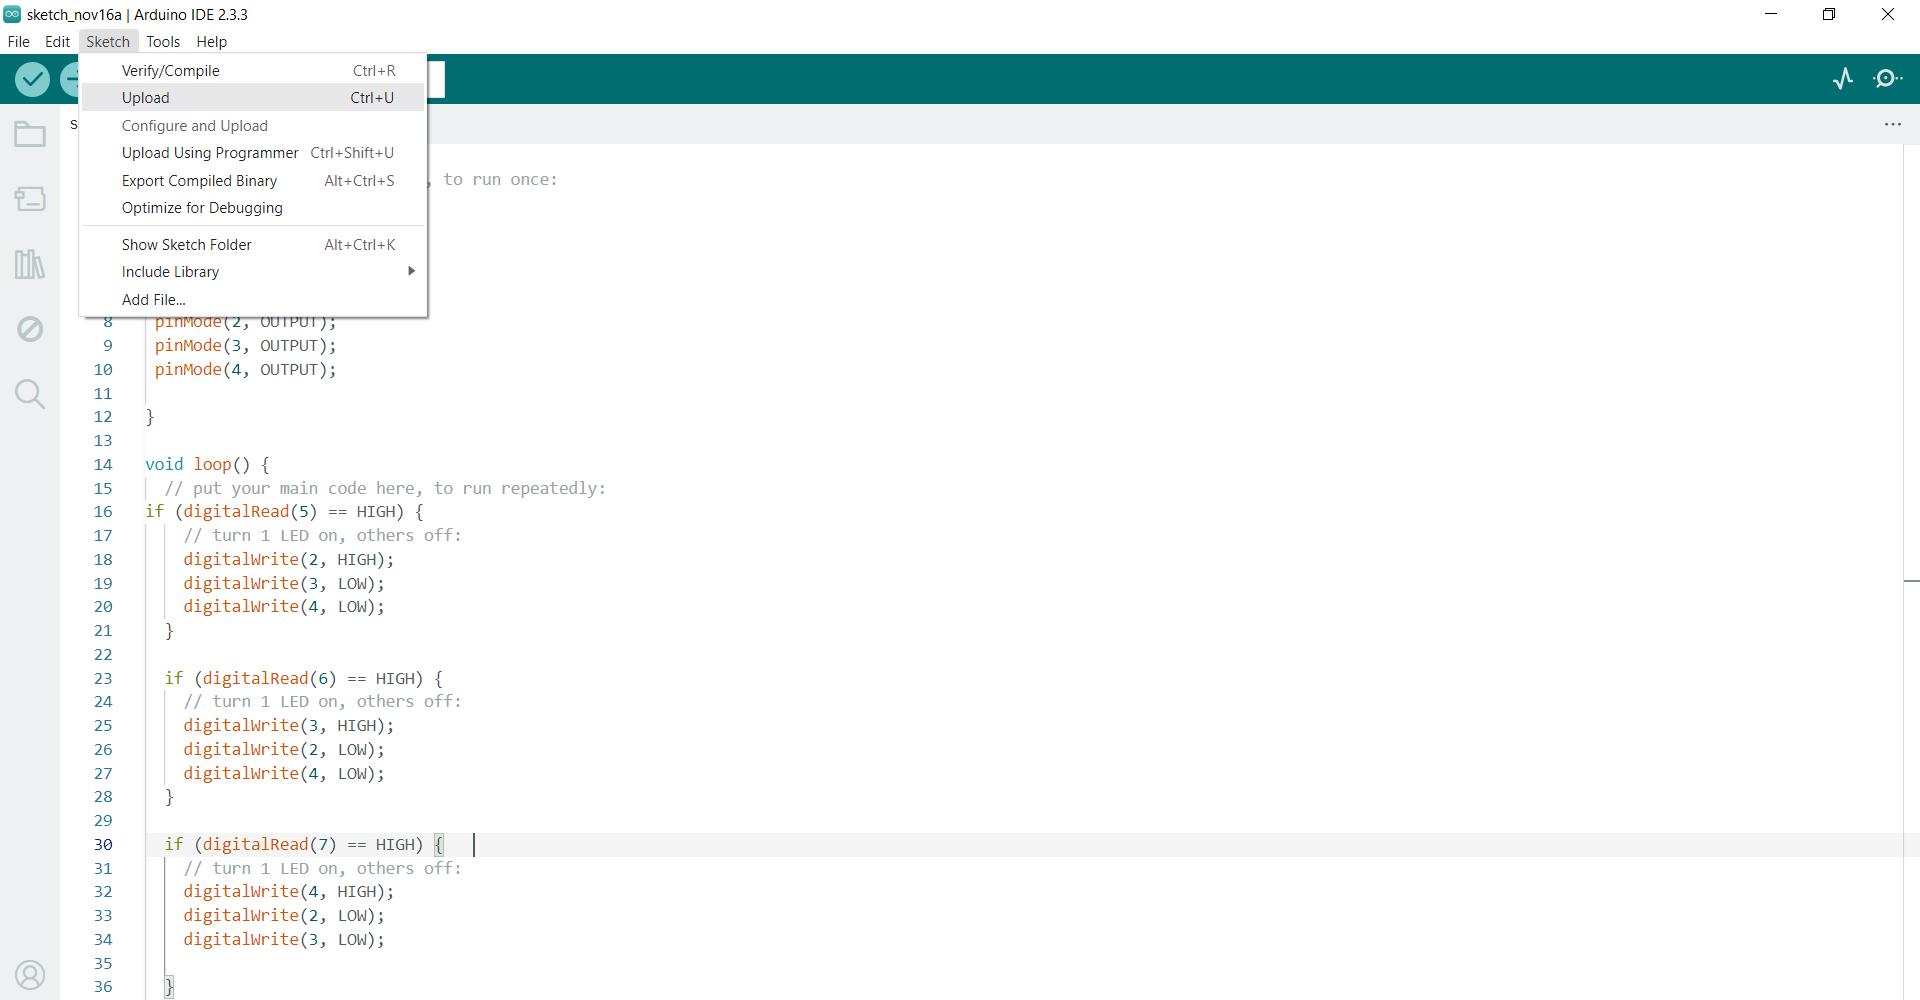The width and height of the screenshot is (1920, 1000).
Task: Open the Library Manager sidebar panel
Action: [30, 264]
